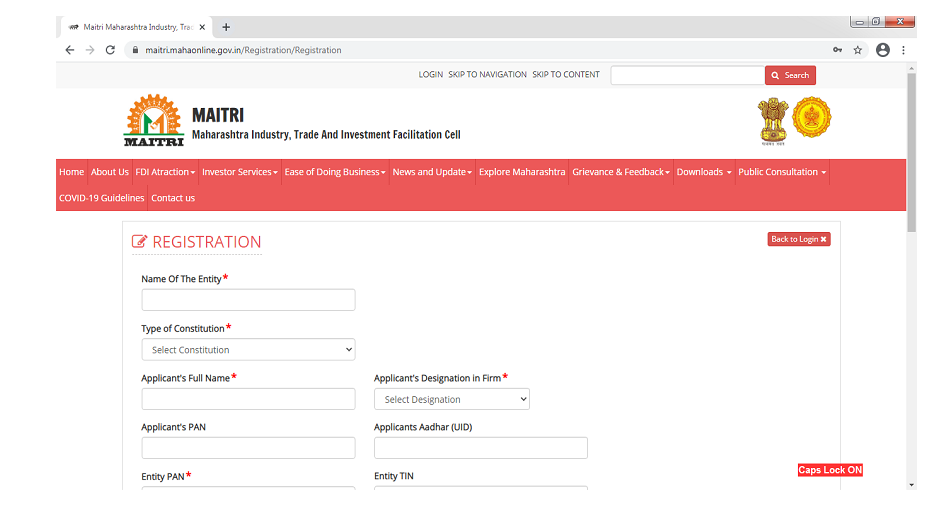Click the saved password key icon

836,50
